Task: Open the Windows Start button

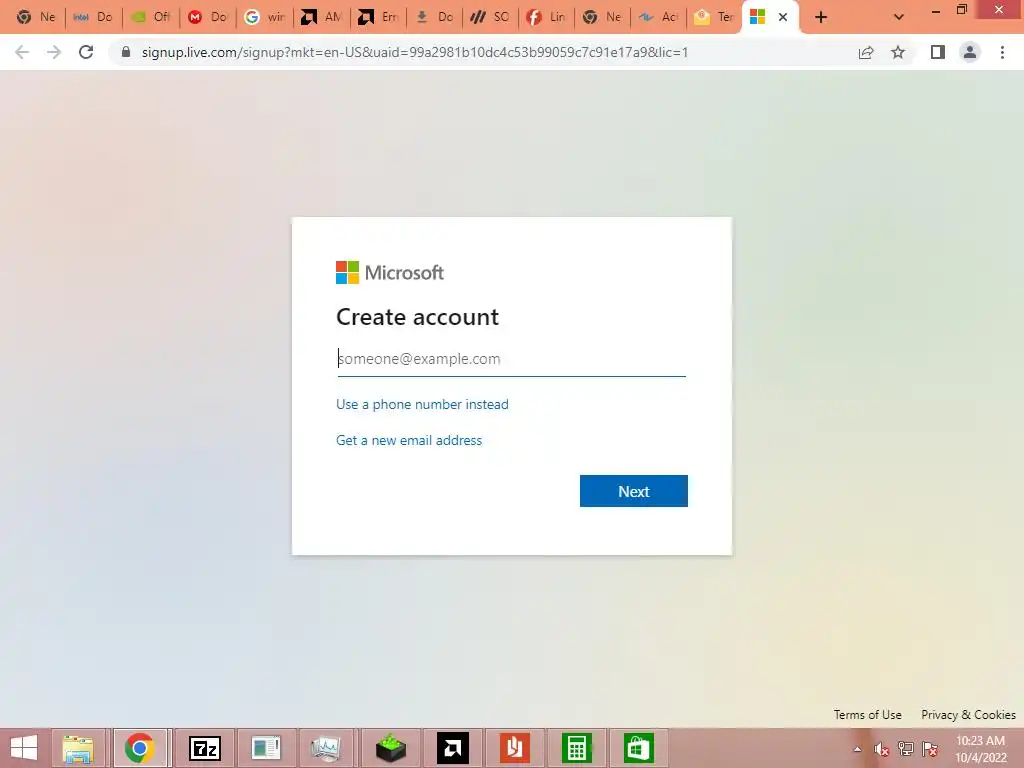Action: [24, 748]
